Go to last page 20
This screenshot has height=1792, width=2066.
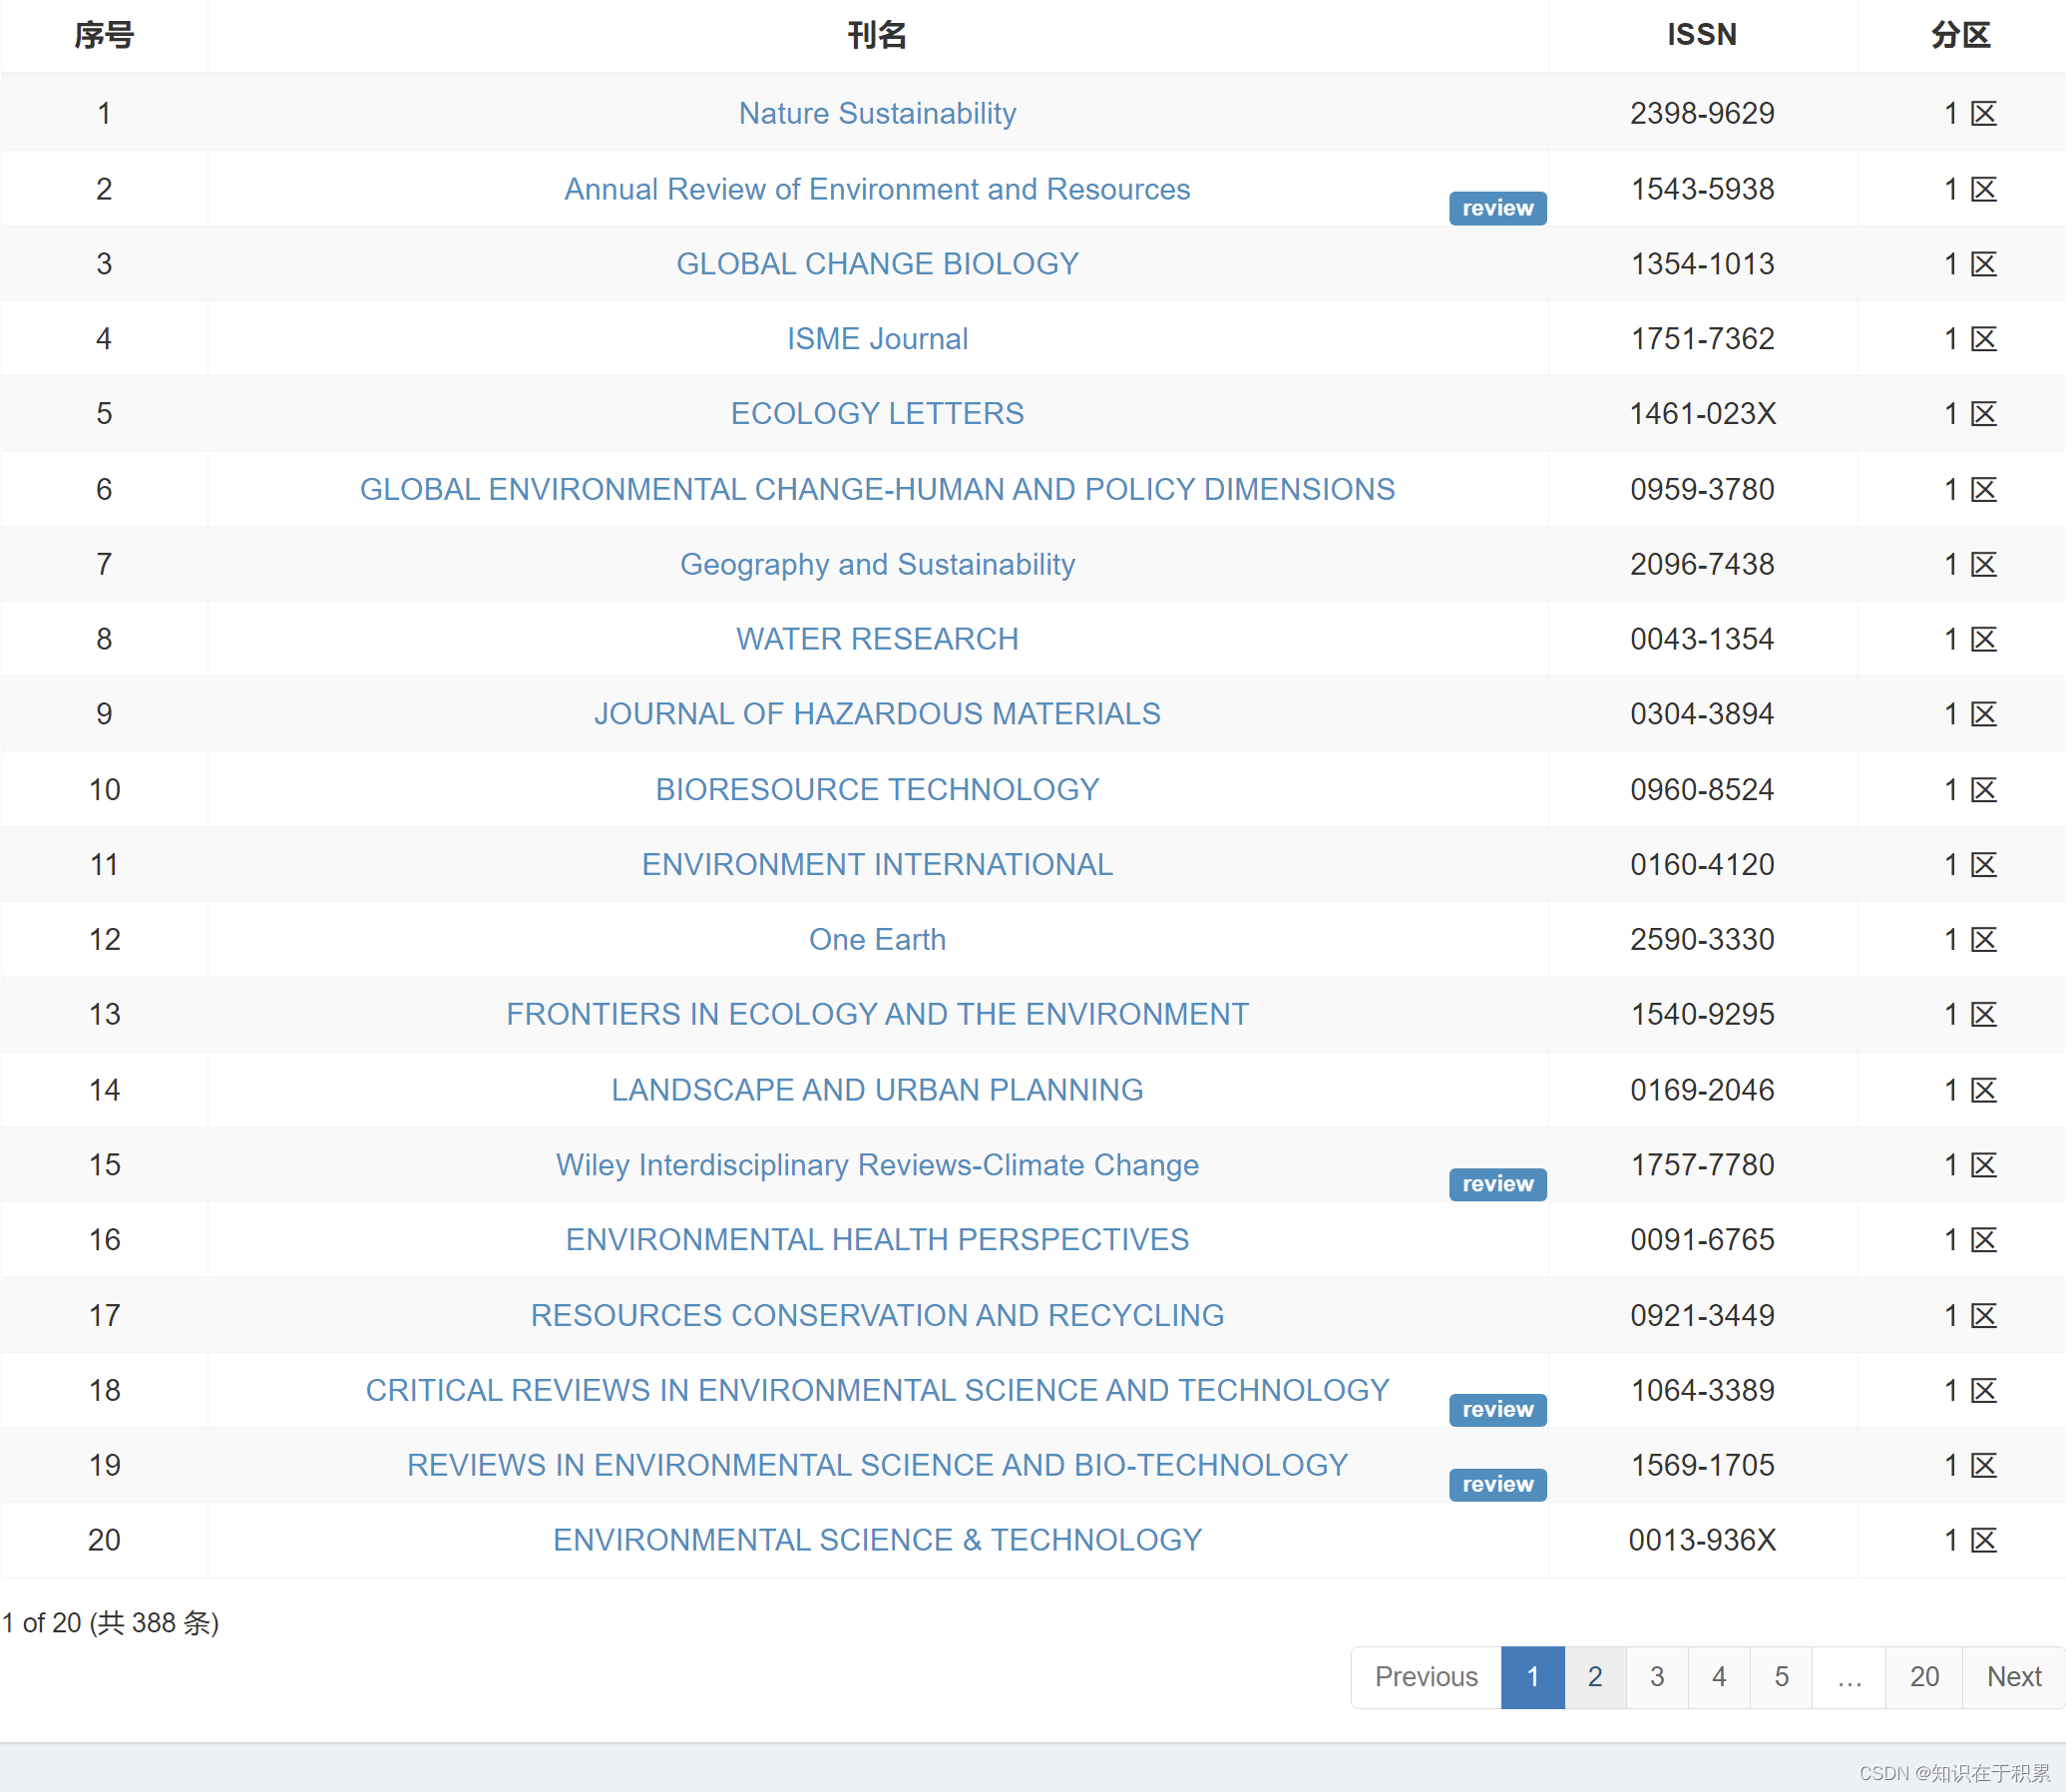pos(1923,1677)
